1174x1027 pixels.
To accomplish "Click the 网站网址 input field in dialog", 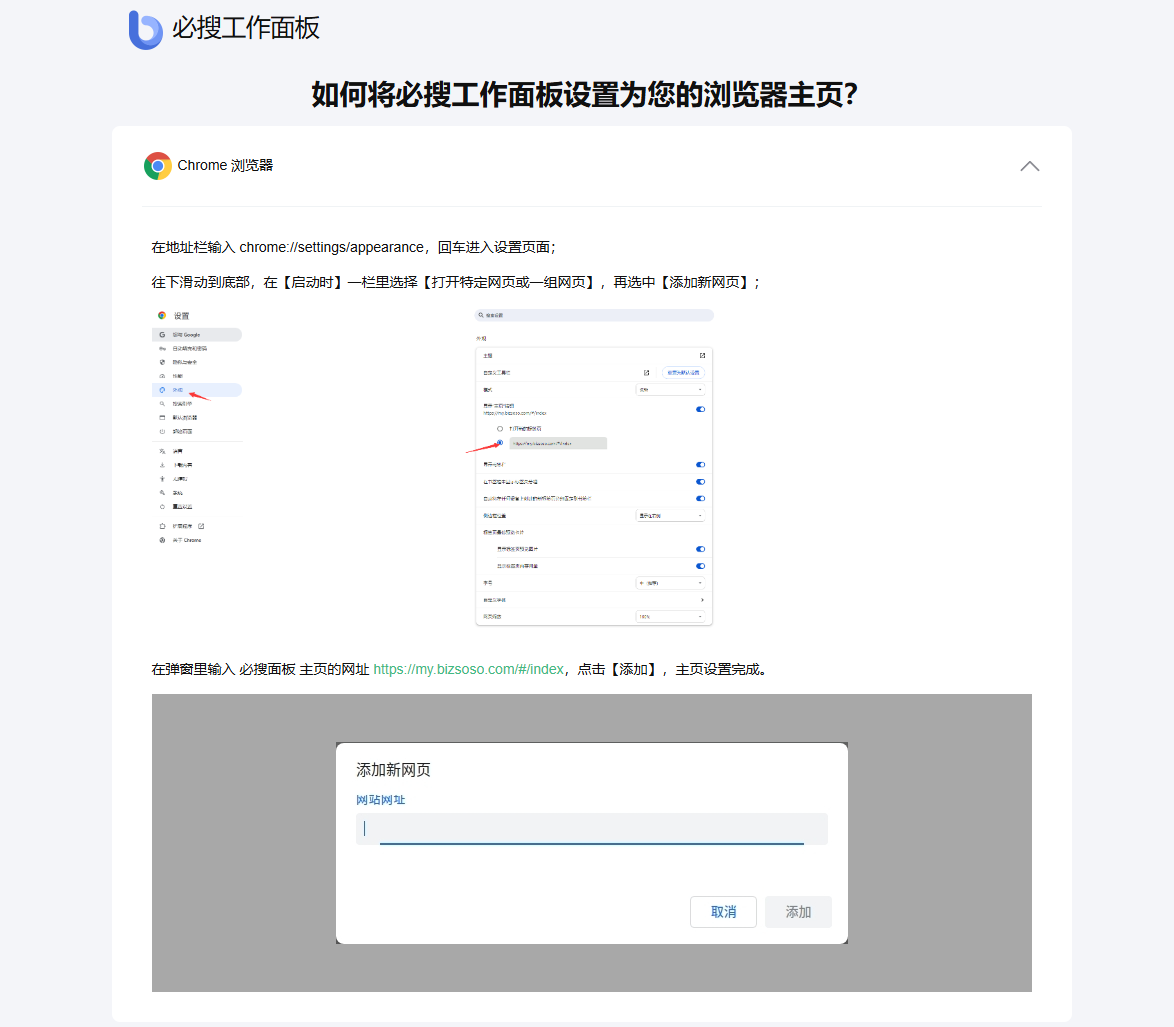I will [x=591, y=829].
